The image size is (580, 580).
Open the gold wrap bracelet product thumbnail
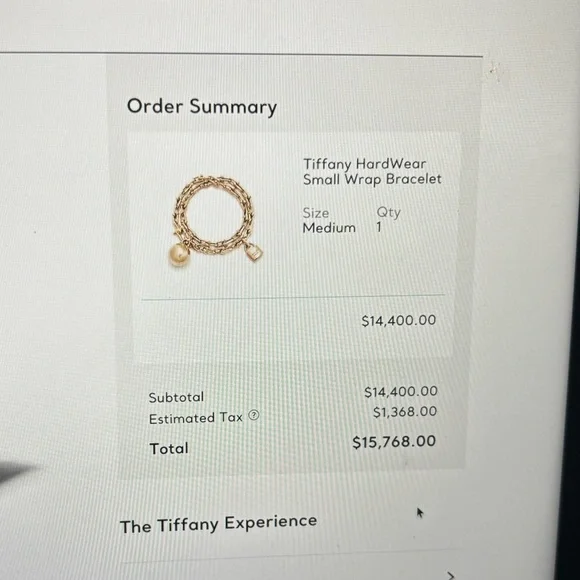(217, 221)
